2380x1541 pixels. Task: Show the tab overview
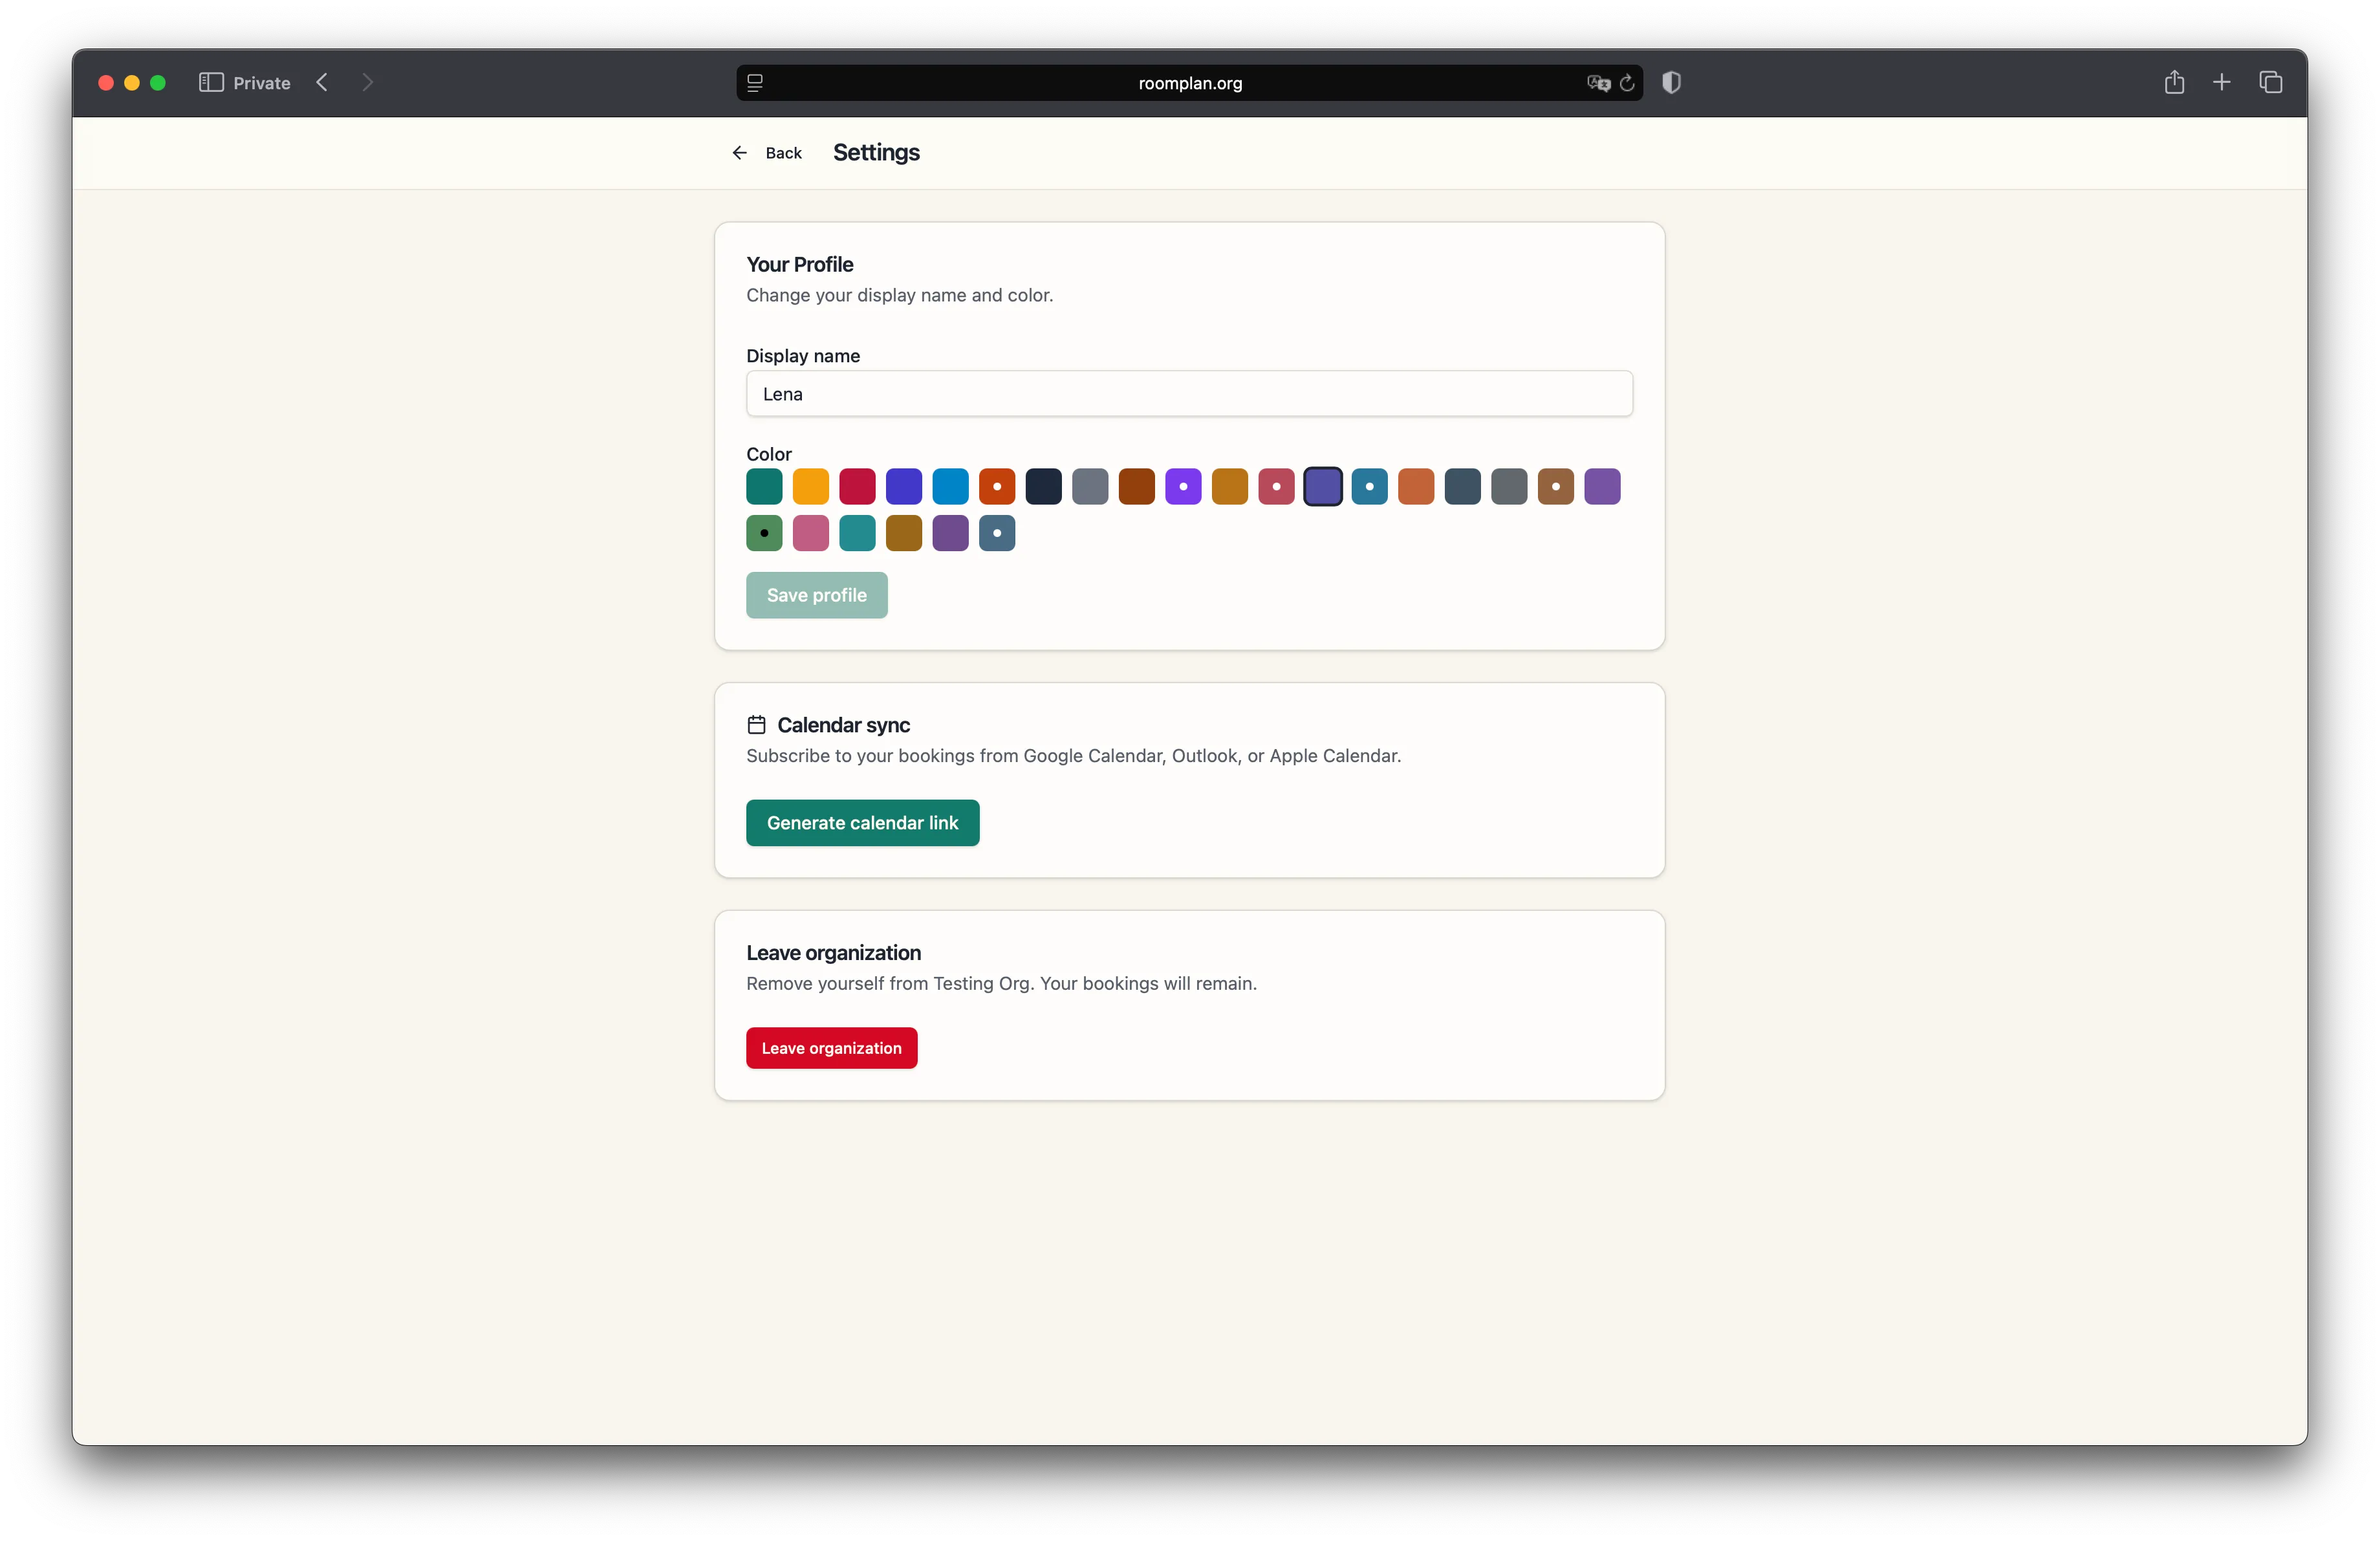click(x=2270, y=82)
